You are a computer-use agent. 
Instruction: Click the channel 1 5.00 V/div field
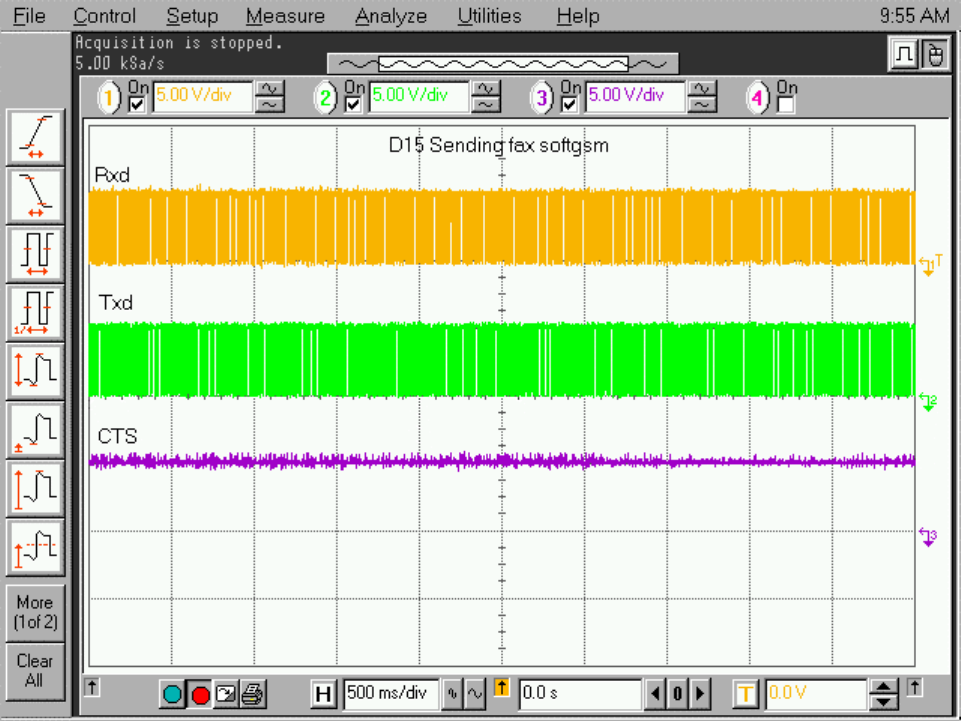tap(203, 97)
